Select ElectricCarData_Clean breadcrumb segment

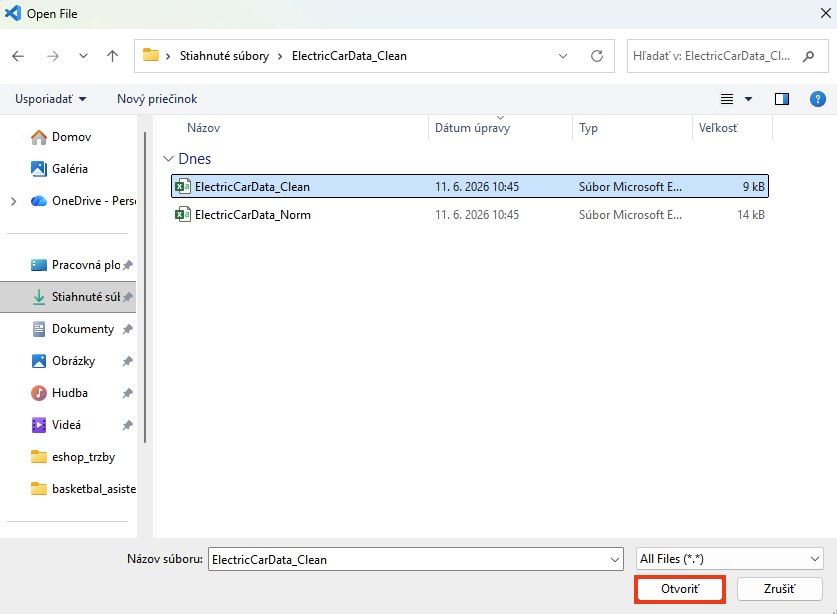pos(349,56)
